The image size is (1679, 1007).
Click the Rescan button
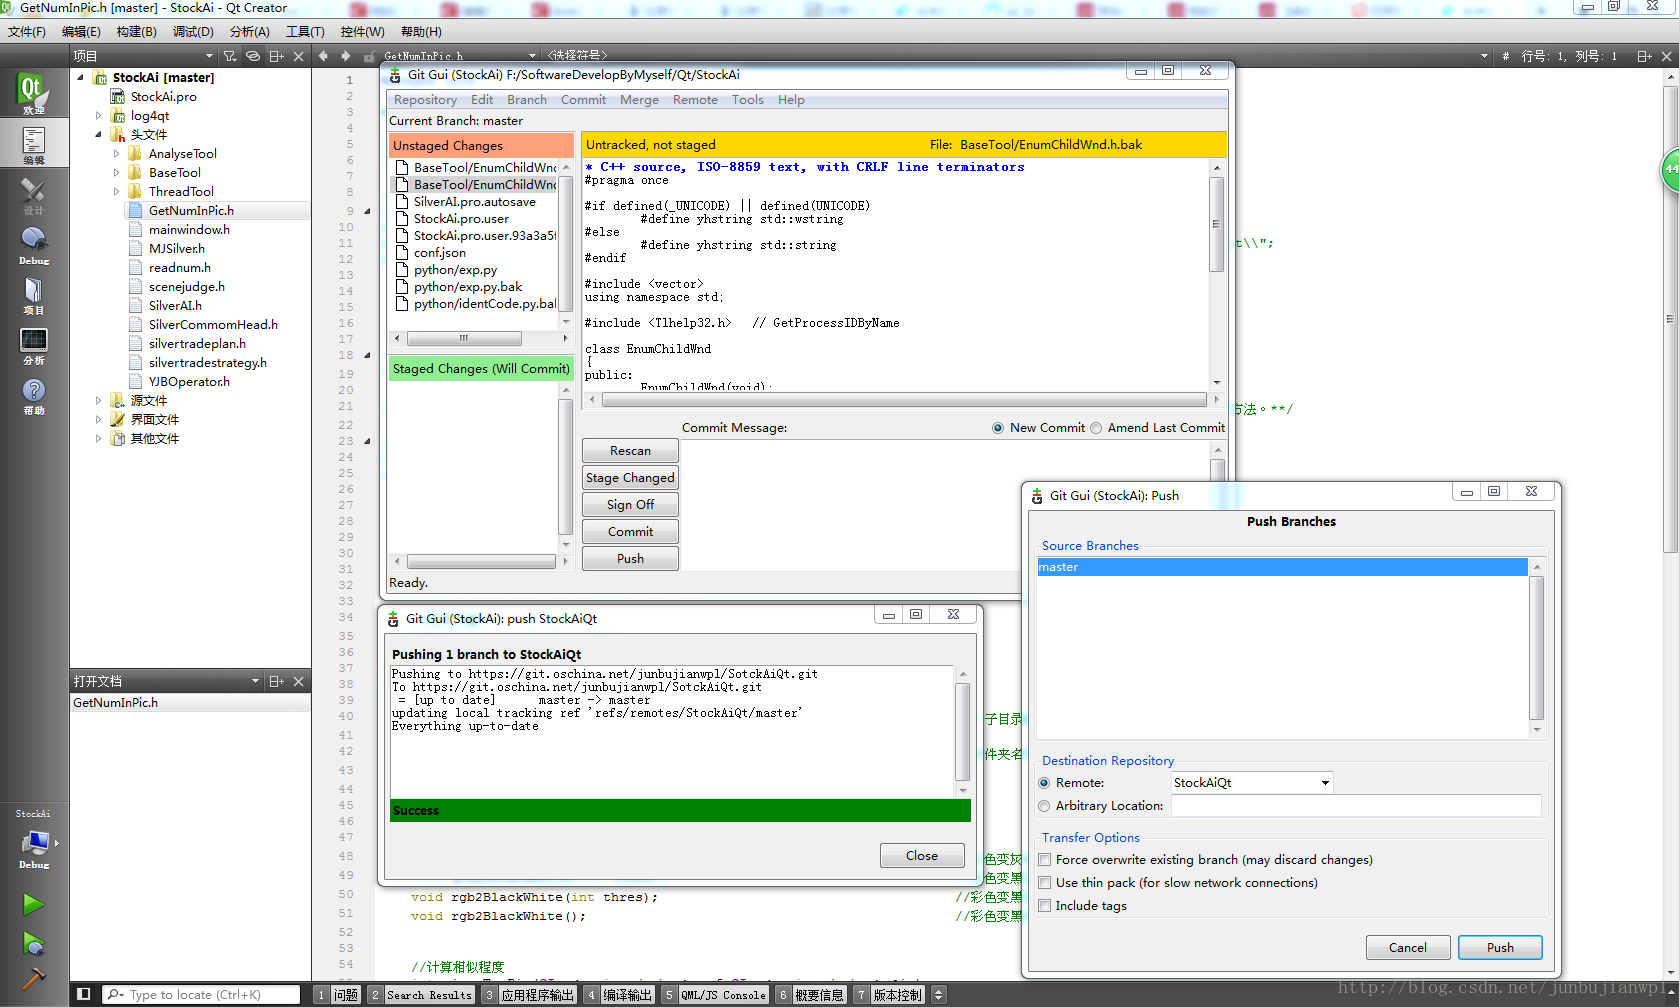pyautogui.click(x=630, y=451)
